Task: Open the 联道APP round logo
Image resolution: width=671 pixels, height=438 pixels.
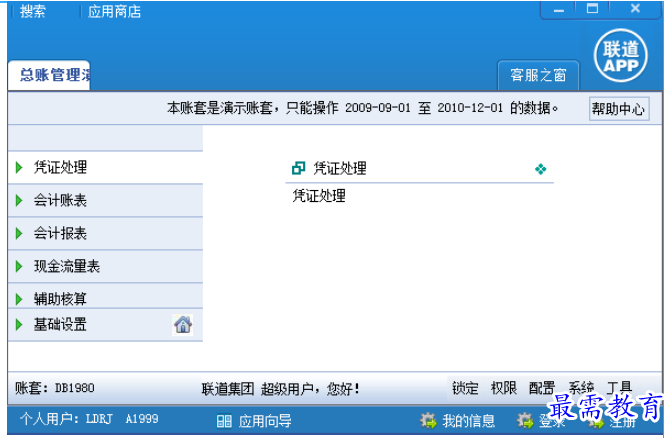Action: pos(621,56)
